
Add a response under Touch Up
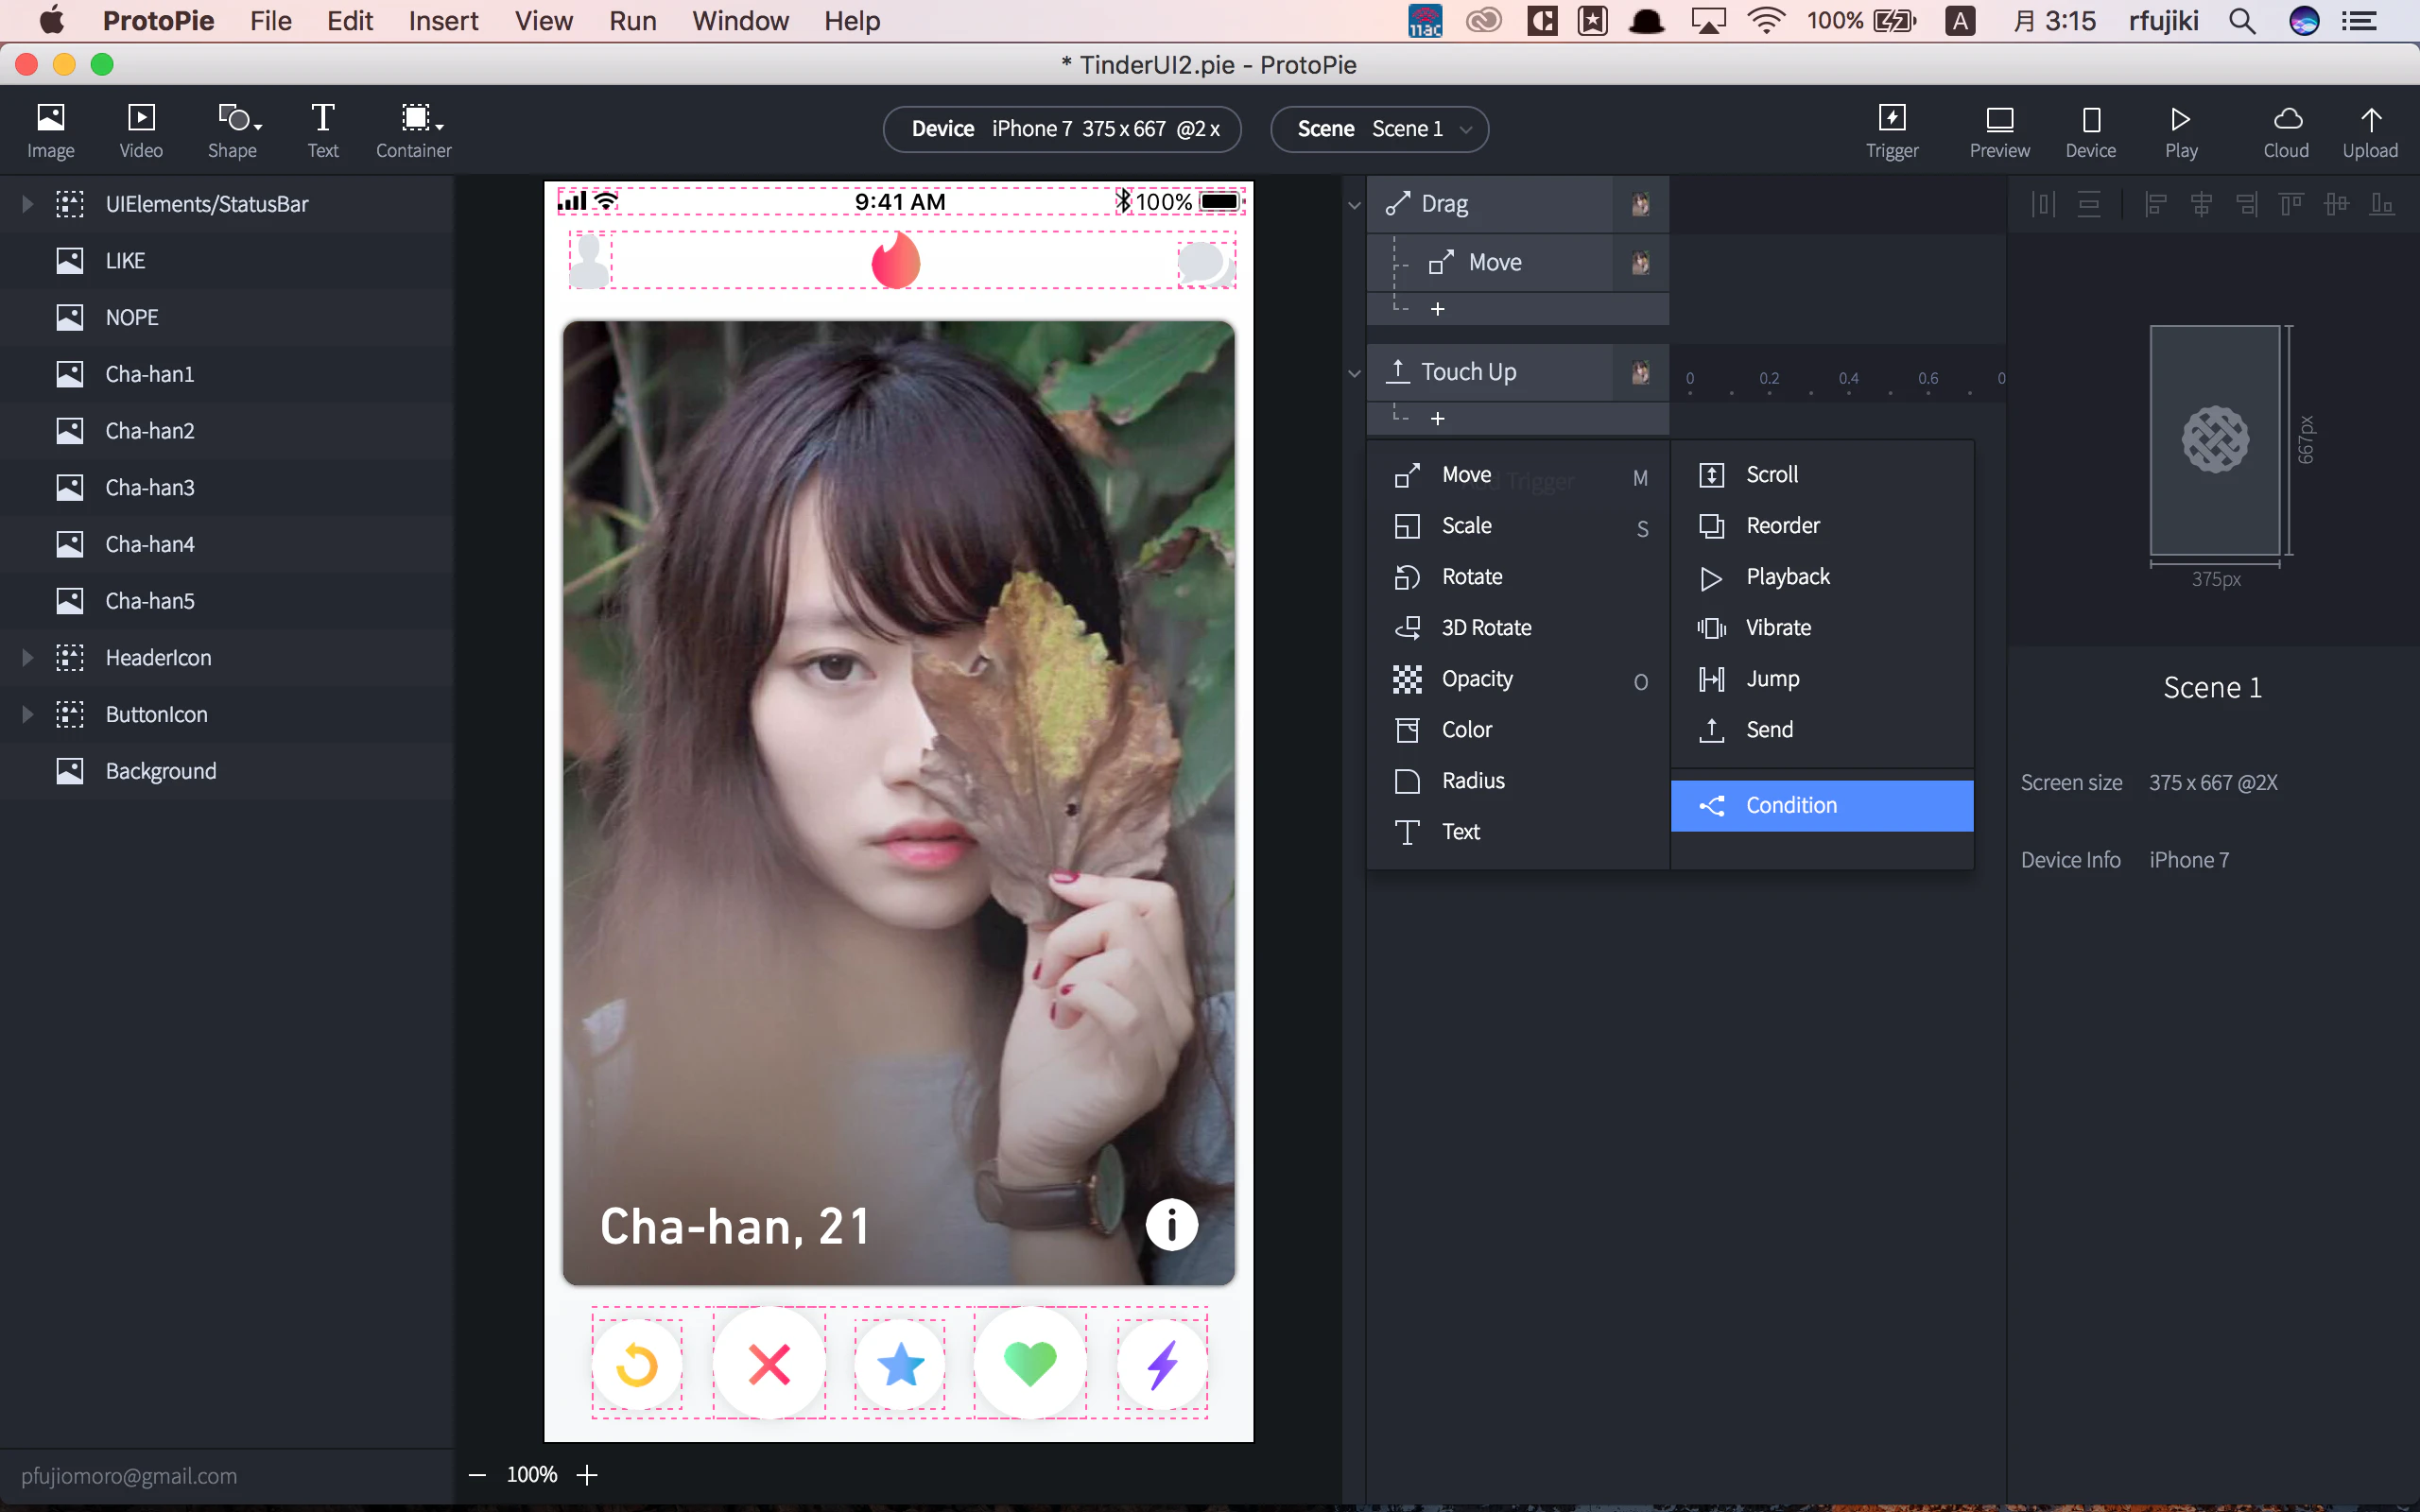pyautogui.click(x=1437, y=418)
